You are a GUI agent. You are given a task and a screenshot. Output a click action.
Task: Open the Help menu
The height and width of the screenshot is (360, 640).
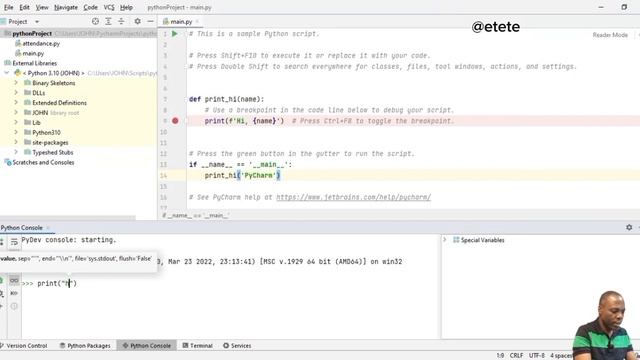point(126,7)
